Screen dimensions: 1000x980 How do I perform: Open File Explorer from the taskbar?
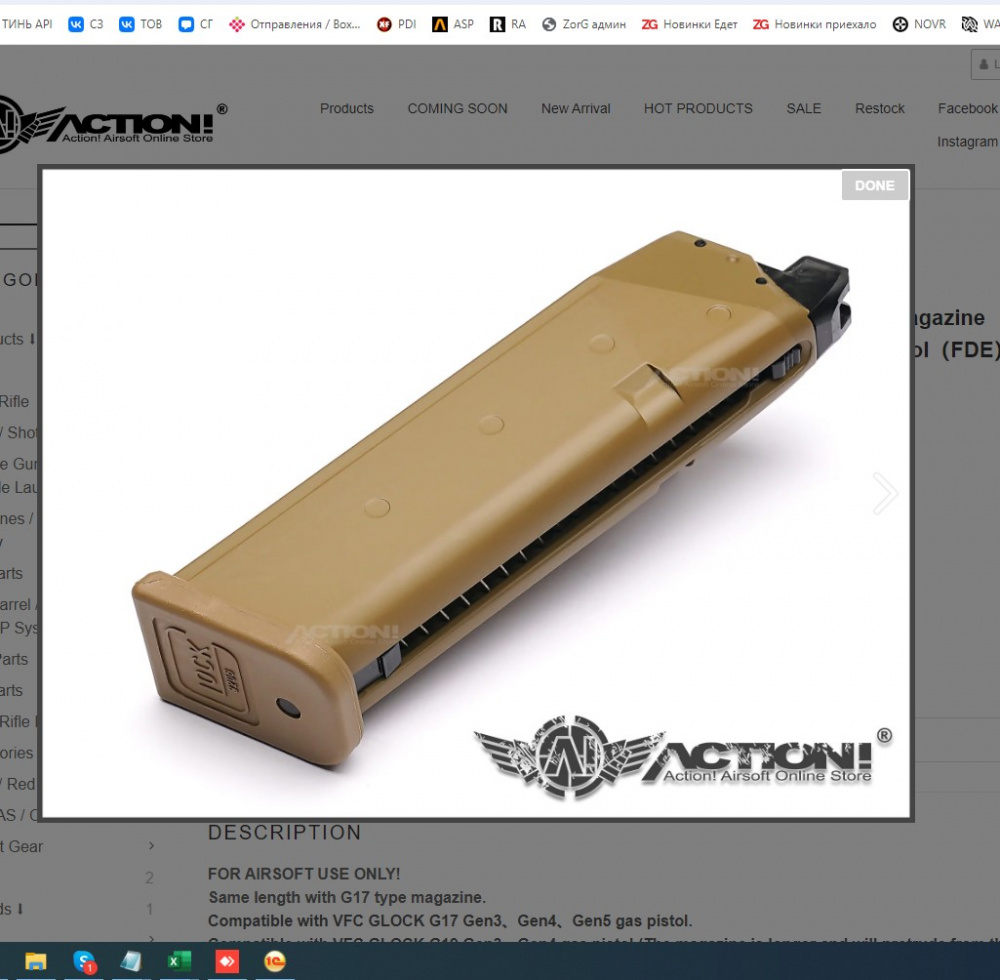pyautogui.click(x=36, y=962)
